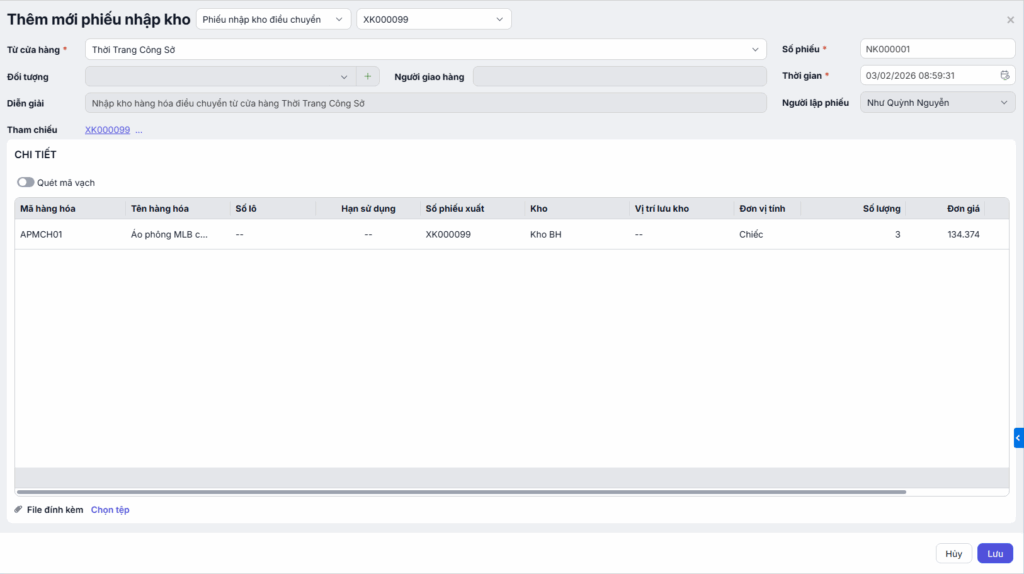Click the horizontal scrollbar under the table
The image size is (1024, 574).
[x=461, y=492]
